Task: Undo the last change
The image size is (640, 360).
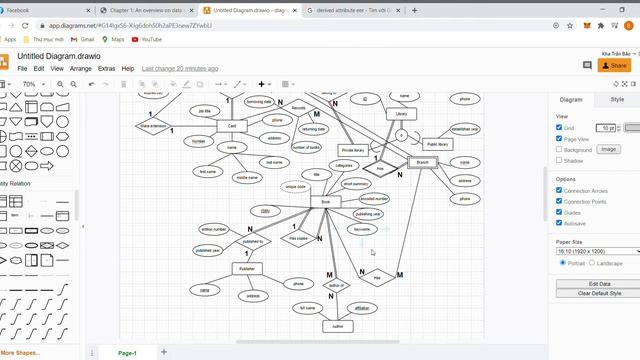Action: tap(91, 84)
